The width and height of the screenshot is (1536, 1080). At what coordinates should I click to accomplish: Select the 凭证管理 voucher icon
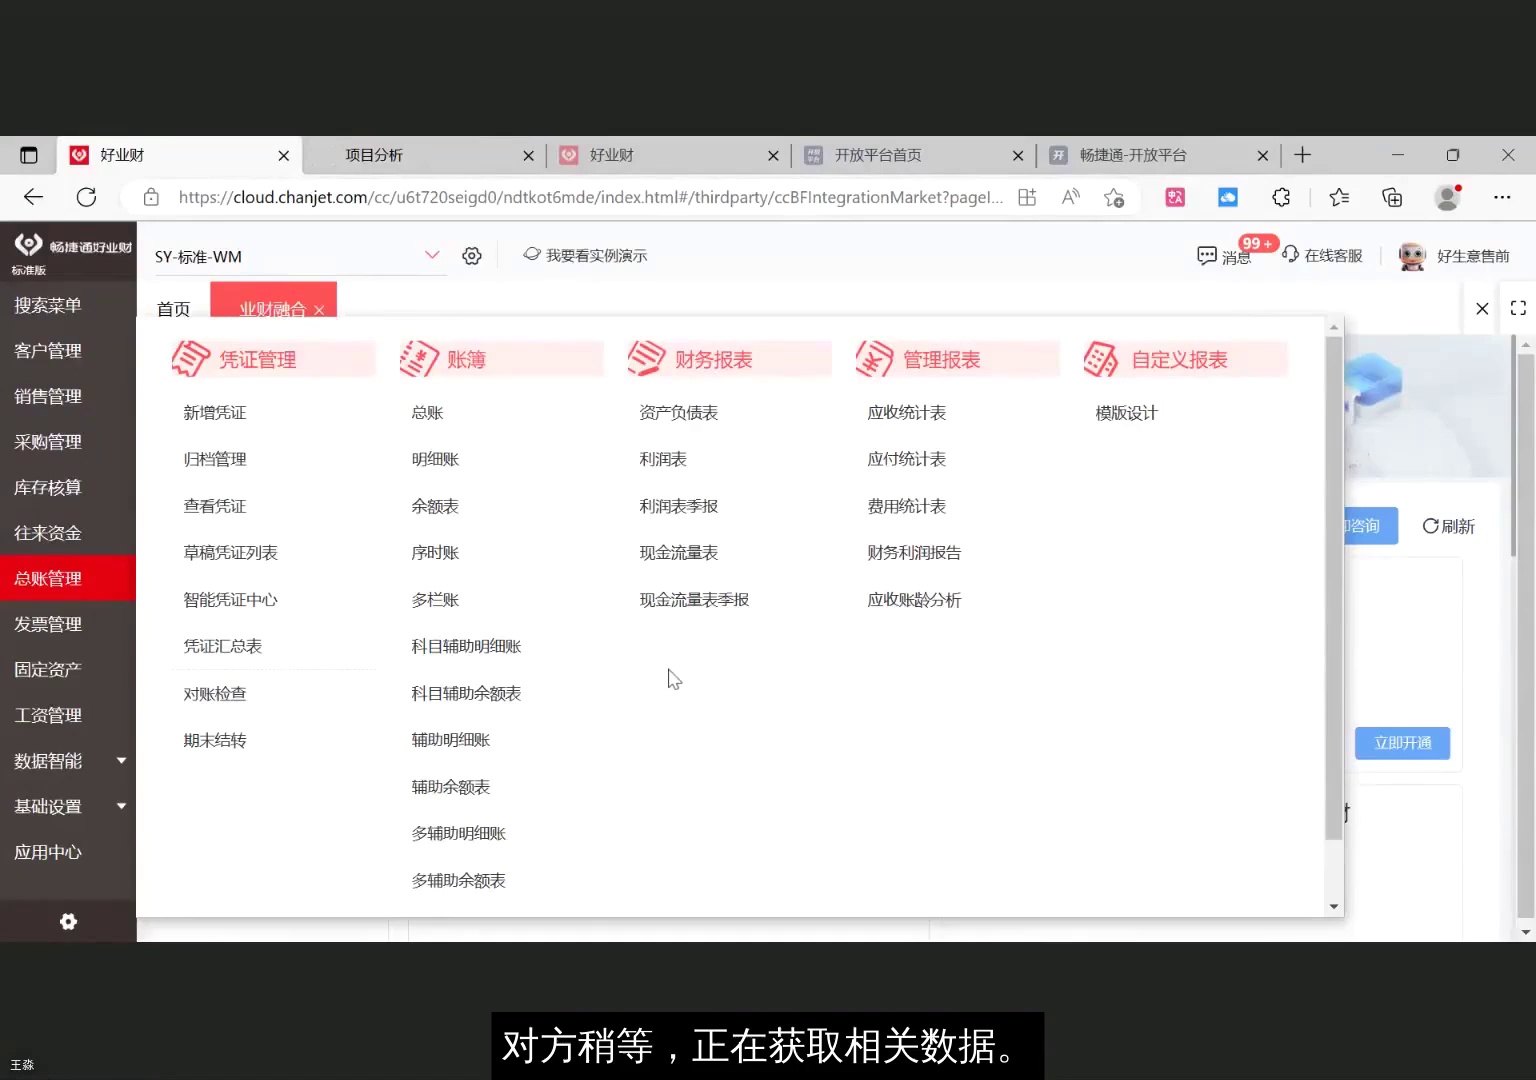click(x=191, y=359)
